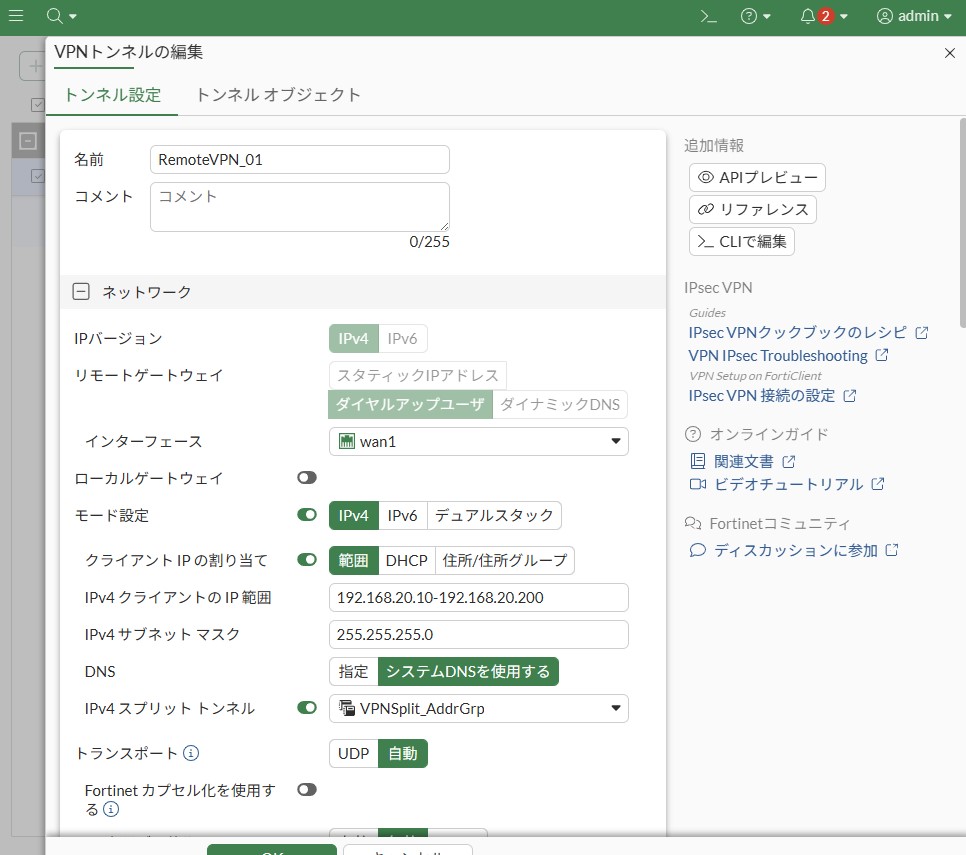Turn off the モード設定 toggle

307,515
